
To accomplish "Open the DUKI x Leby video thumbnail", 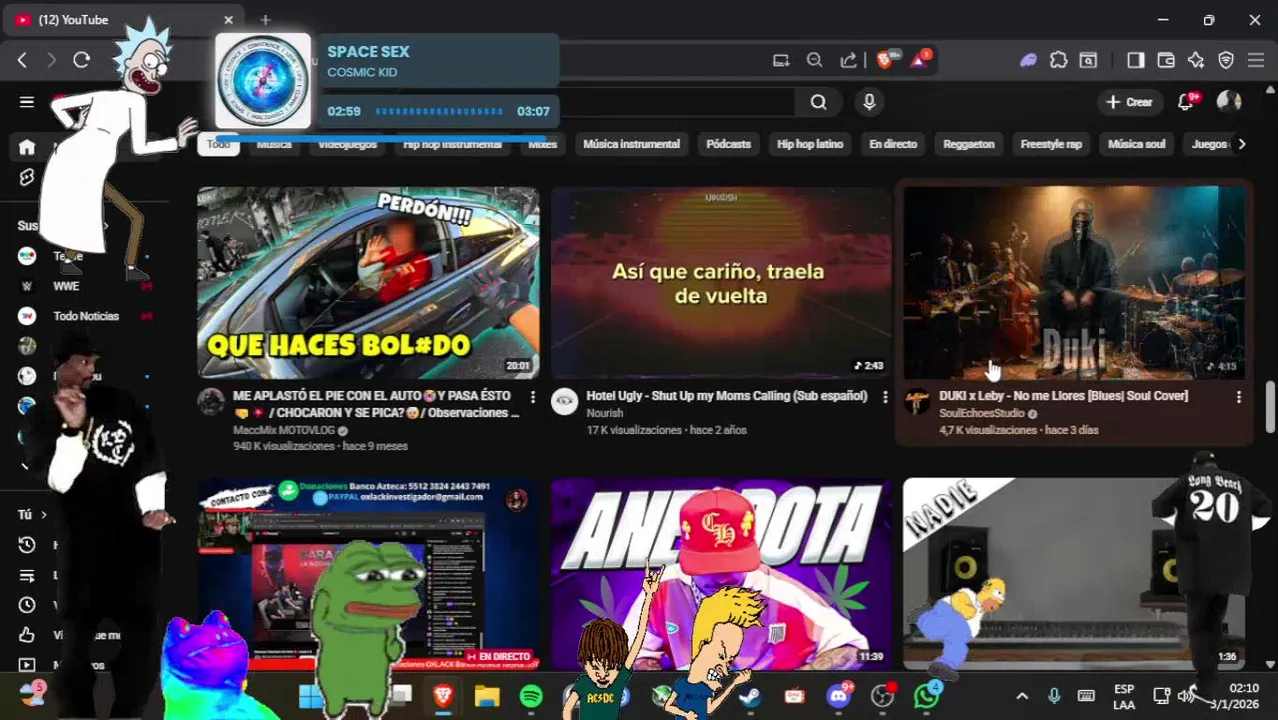I will tap(1075, 283).
